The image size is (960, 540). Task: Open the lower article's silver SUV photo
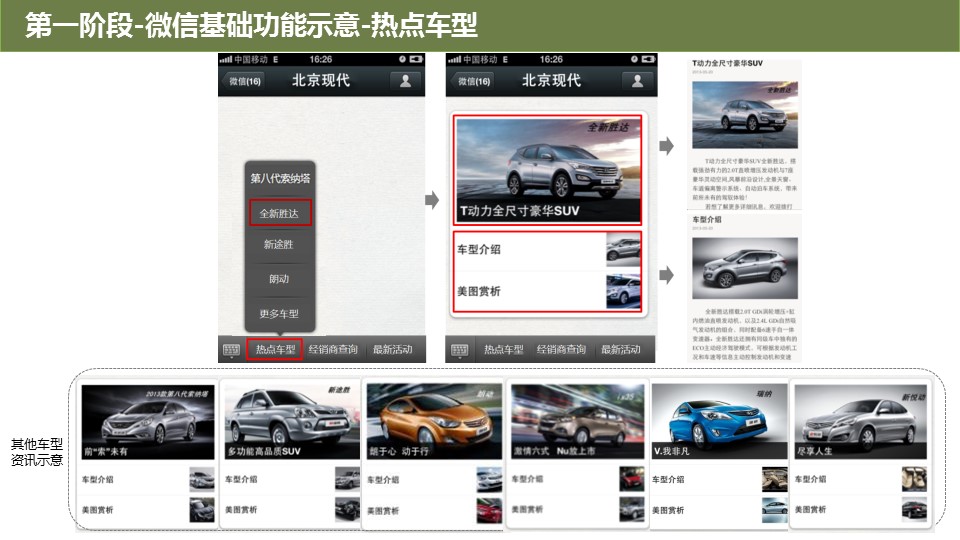tap(744, 268)
